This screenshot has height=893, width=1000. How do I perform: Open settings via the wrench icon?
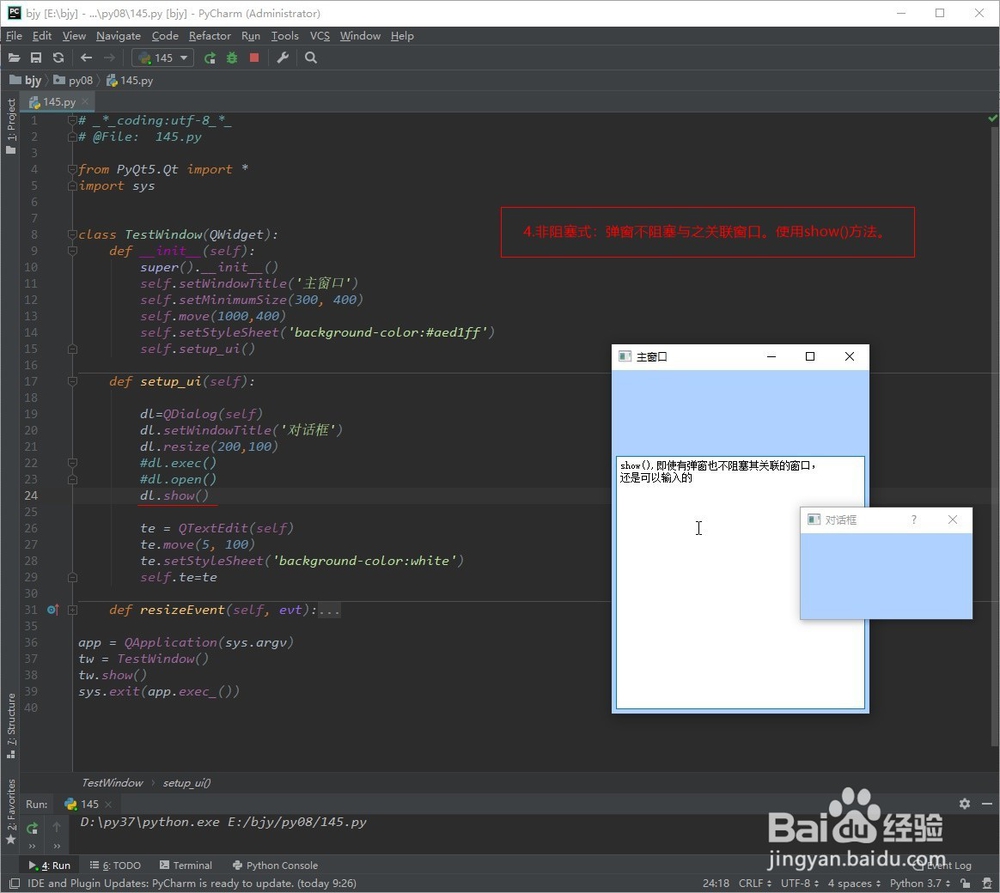point(283,57)
